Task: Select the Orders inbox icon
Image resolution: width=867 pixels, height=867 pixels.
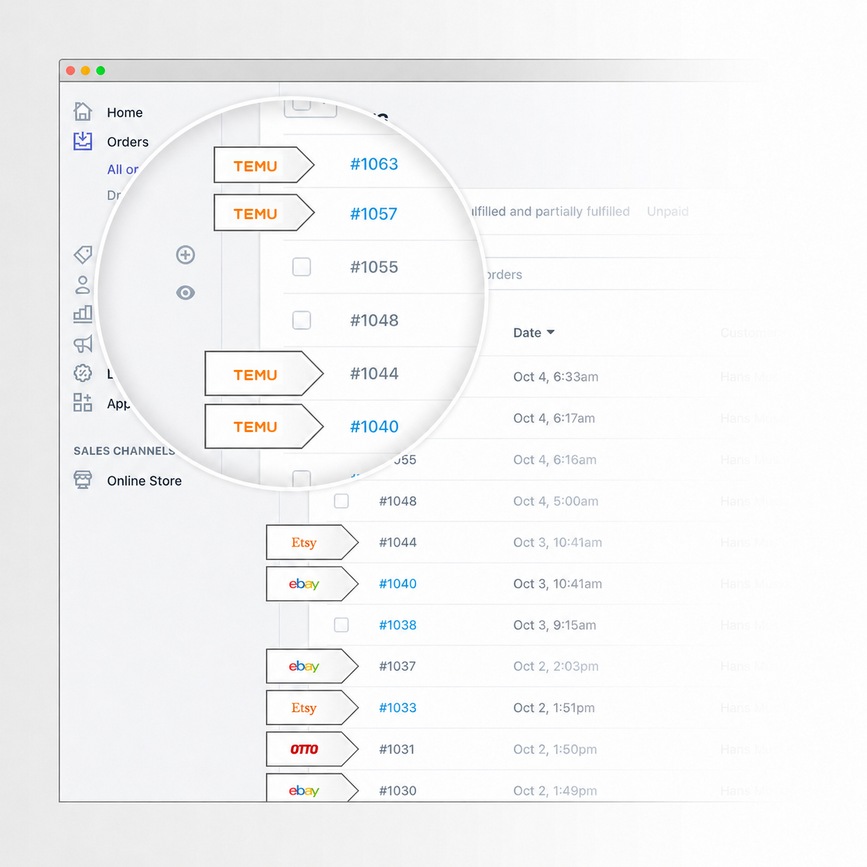Action: 82,141
